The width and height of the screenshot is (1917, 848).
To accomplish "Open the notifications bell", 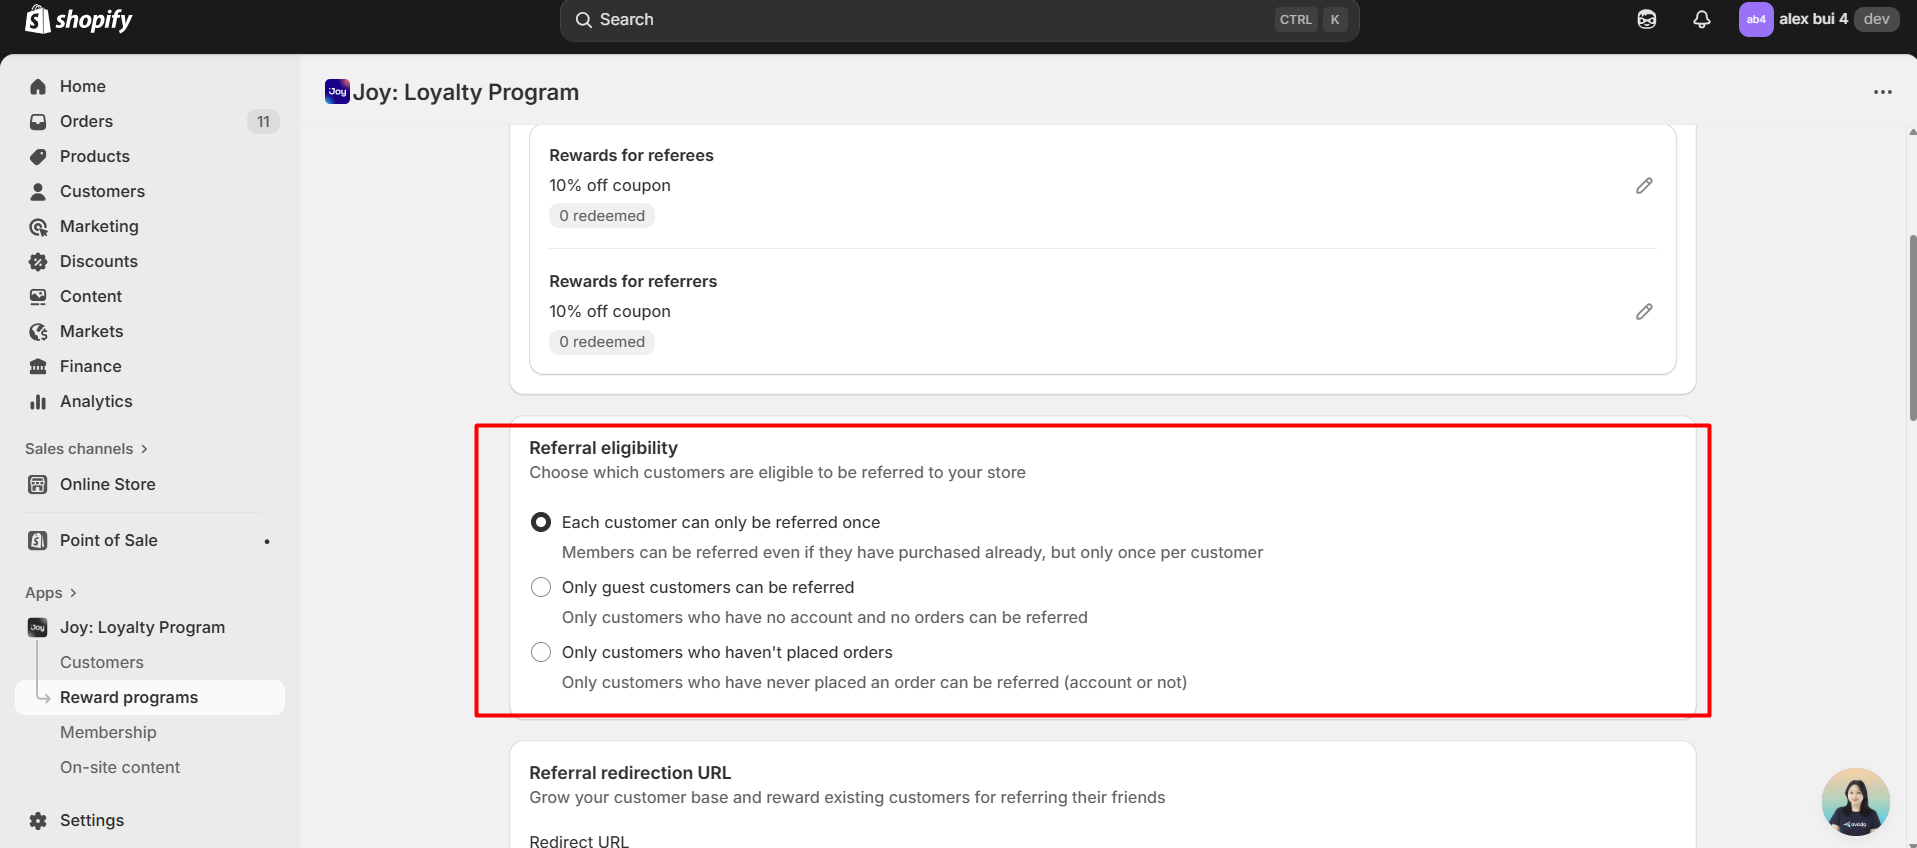I will click(1701, 20).
